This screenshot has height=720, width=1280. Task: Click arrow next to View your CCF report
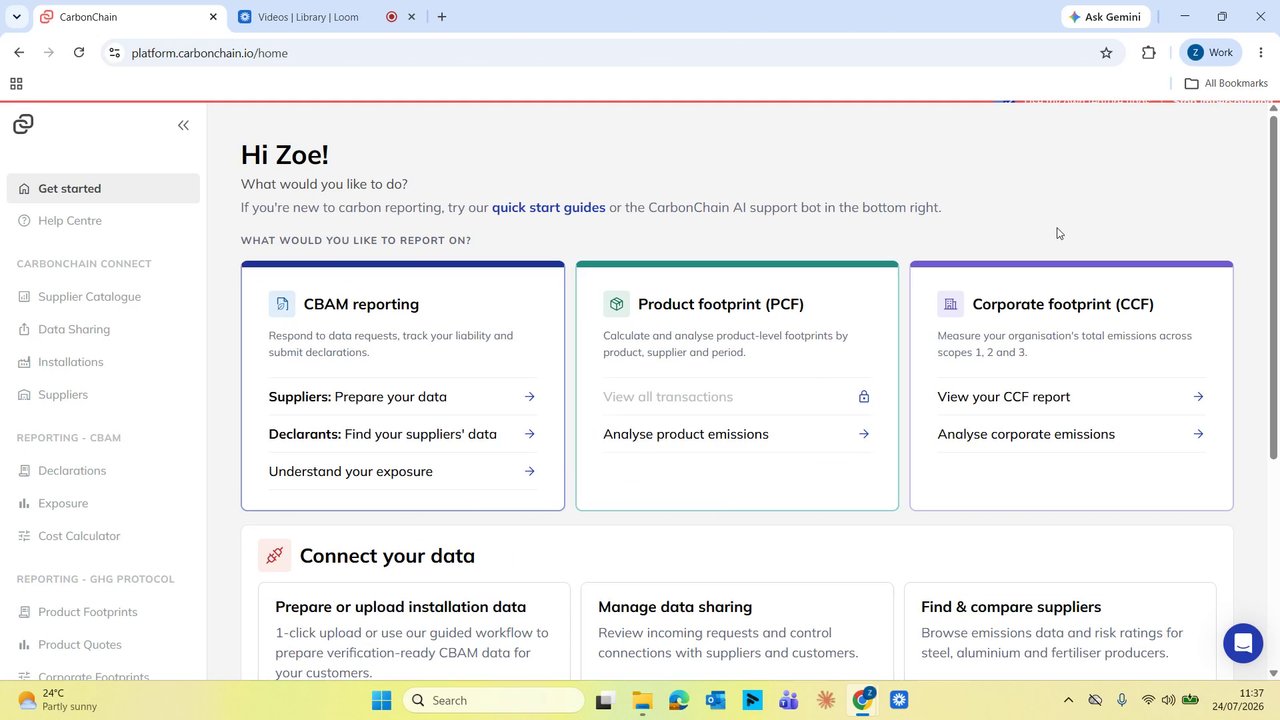(x=1198, y=397)
